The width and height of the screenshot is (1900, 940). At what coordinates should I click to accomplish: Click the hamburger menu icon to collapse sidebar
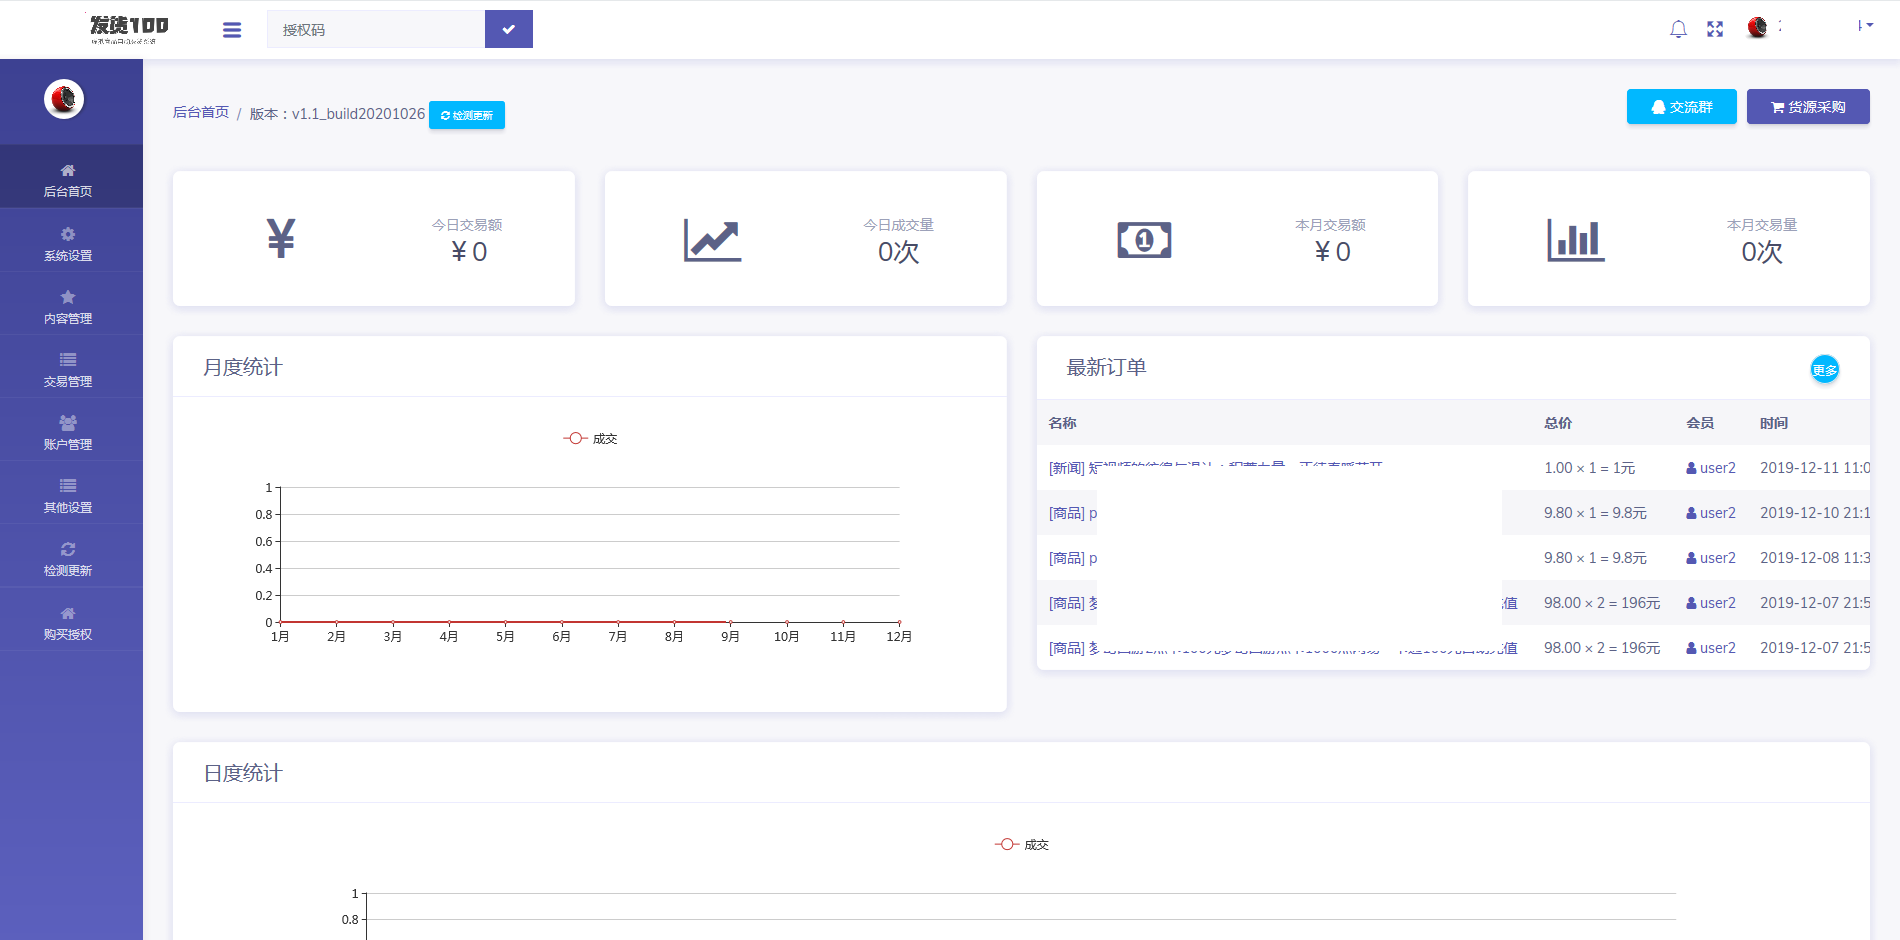pyautogui.click(x=232, y=30)
